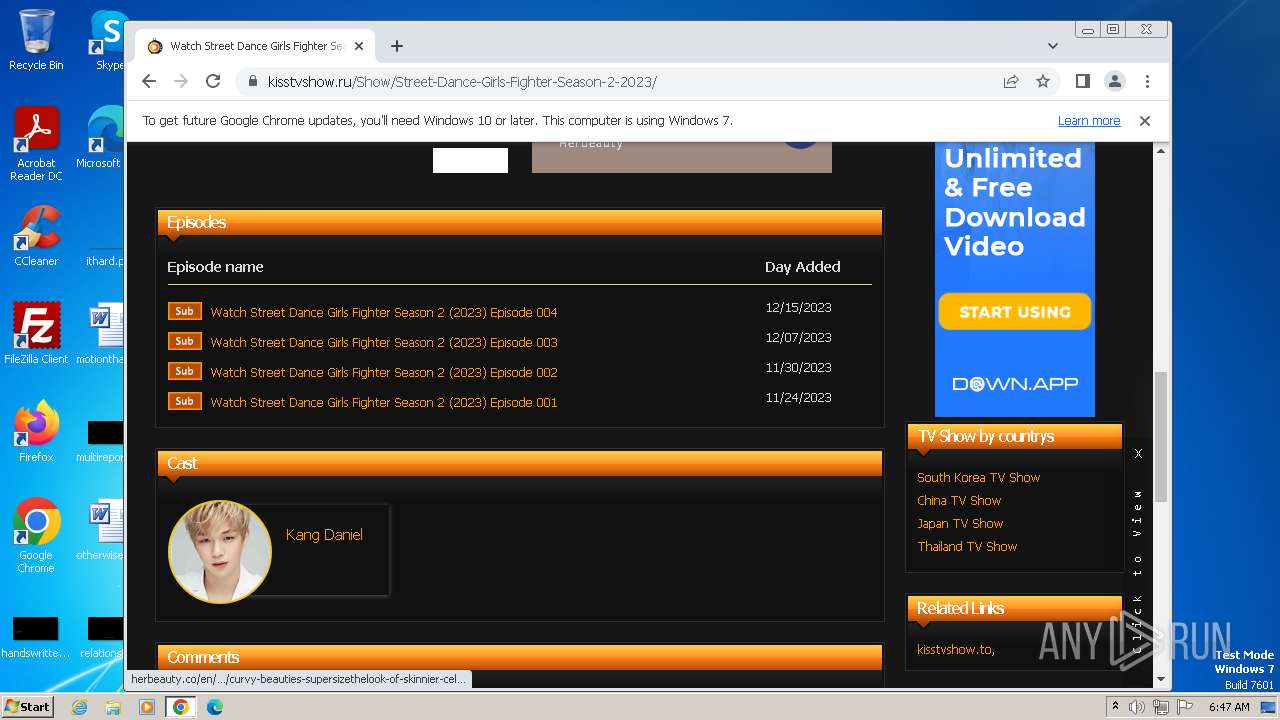Open Japan TV Show link
Viewport: 1280px width, 720px height.
point(960,524)
